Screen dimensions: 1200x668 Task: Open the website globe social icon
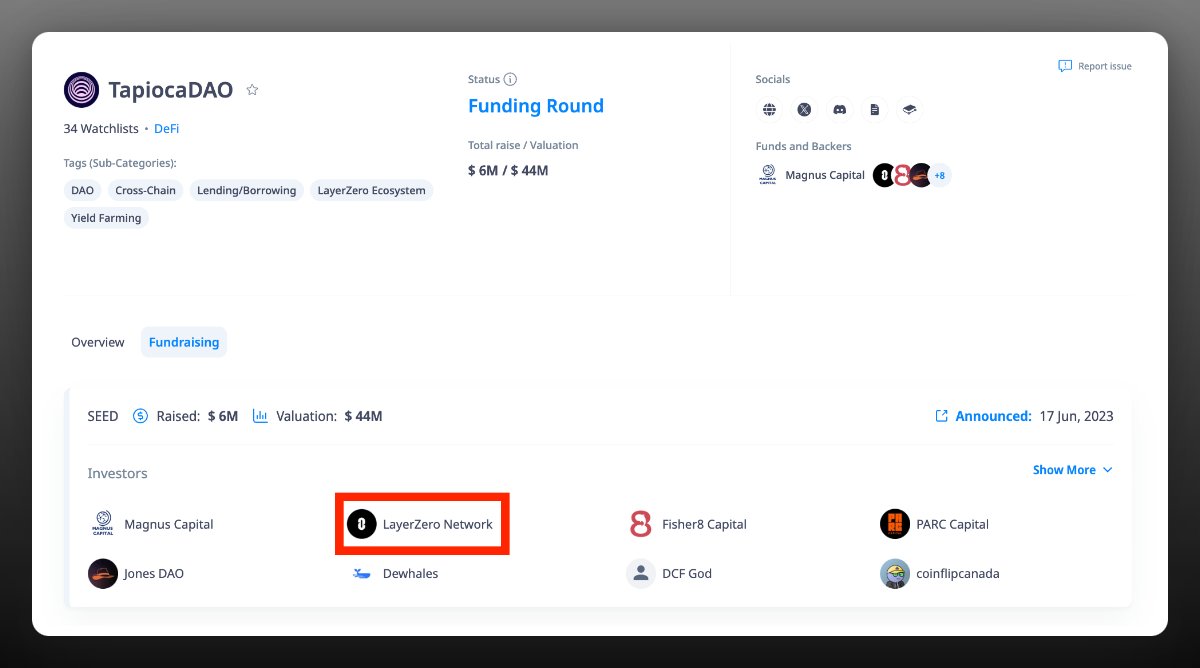(769, 110)
